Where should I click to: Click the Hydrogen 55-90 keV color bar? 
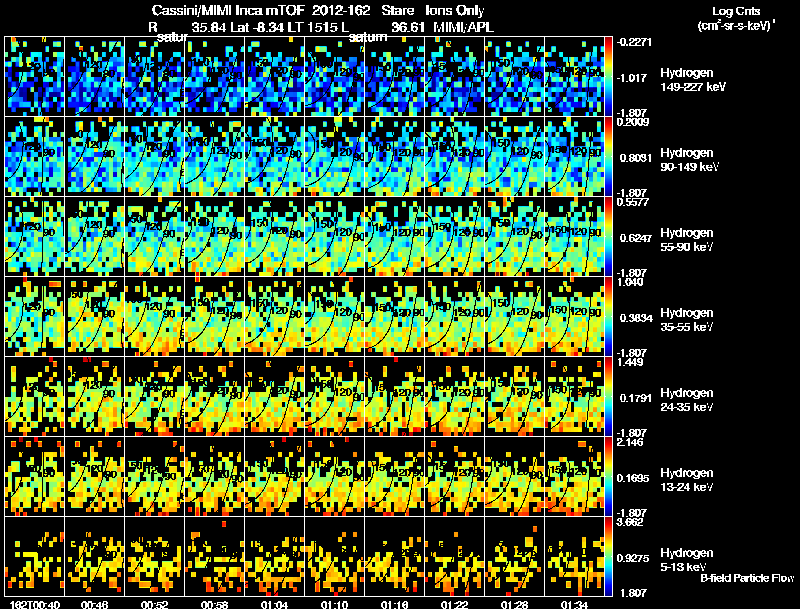pos(608,236)
